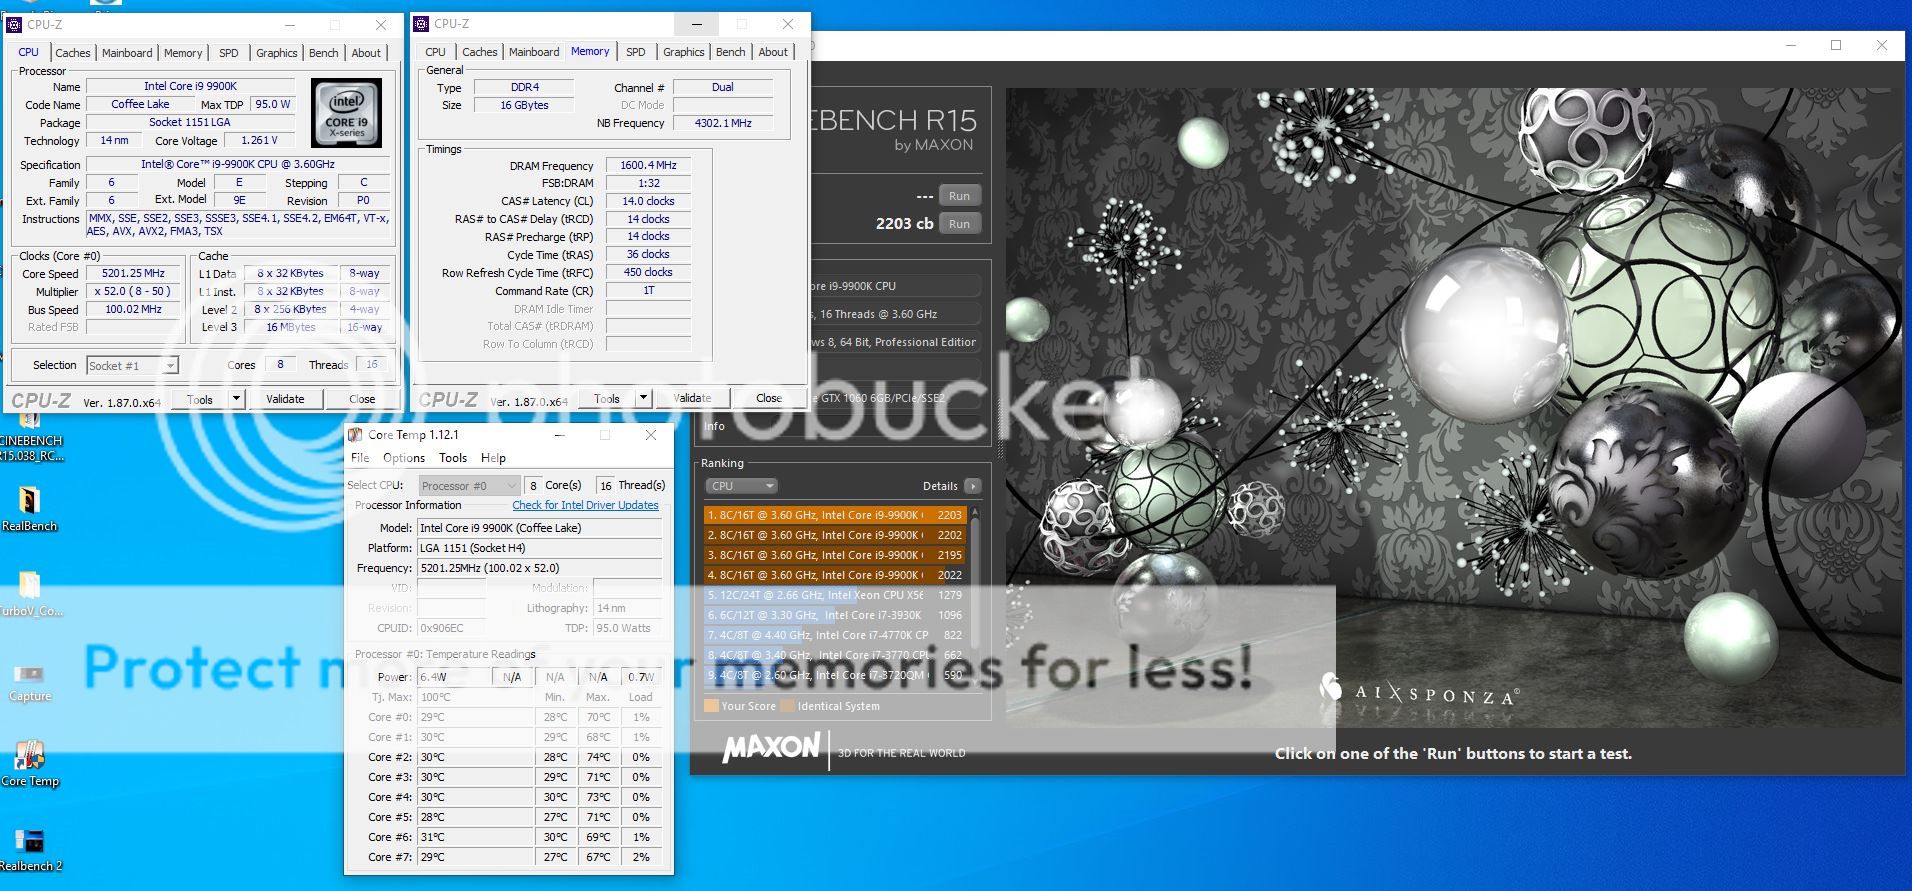Viewport: 1912px width, 891px height.
Task: Click the Core #2 Max temperature 74°C
Action: point(598,757)
